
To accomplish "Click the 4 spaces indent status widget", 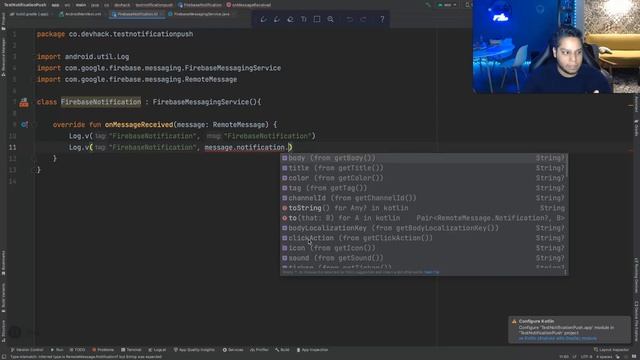I will tap(604, 357).
